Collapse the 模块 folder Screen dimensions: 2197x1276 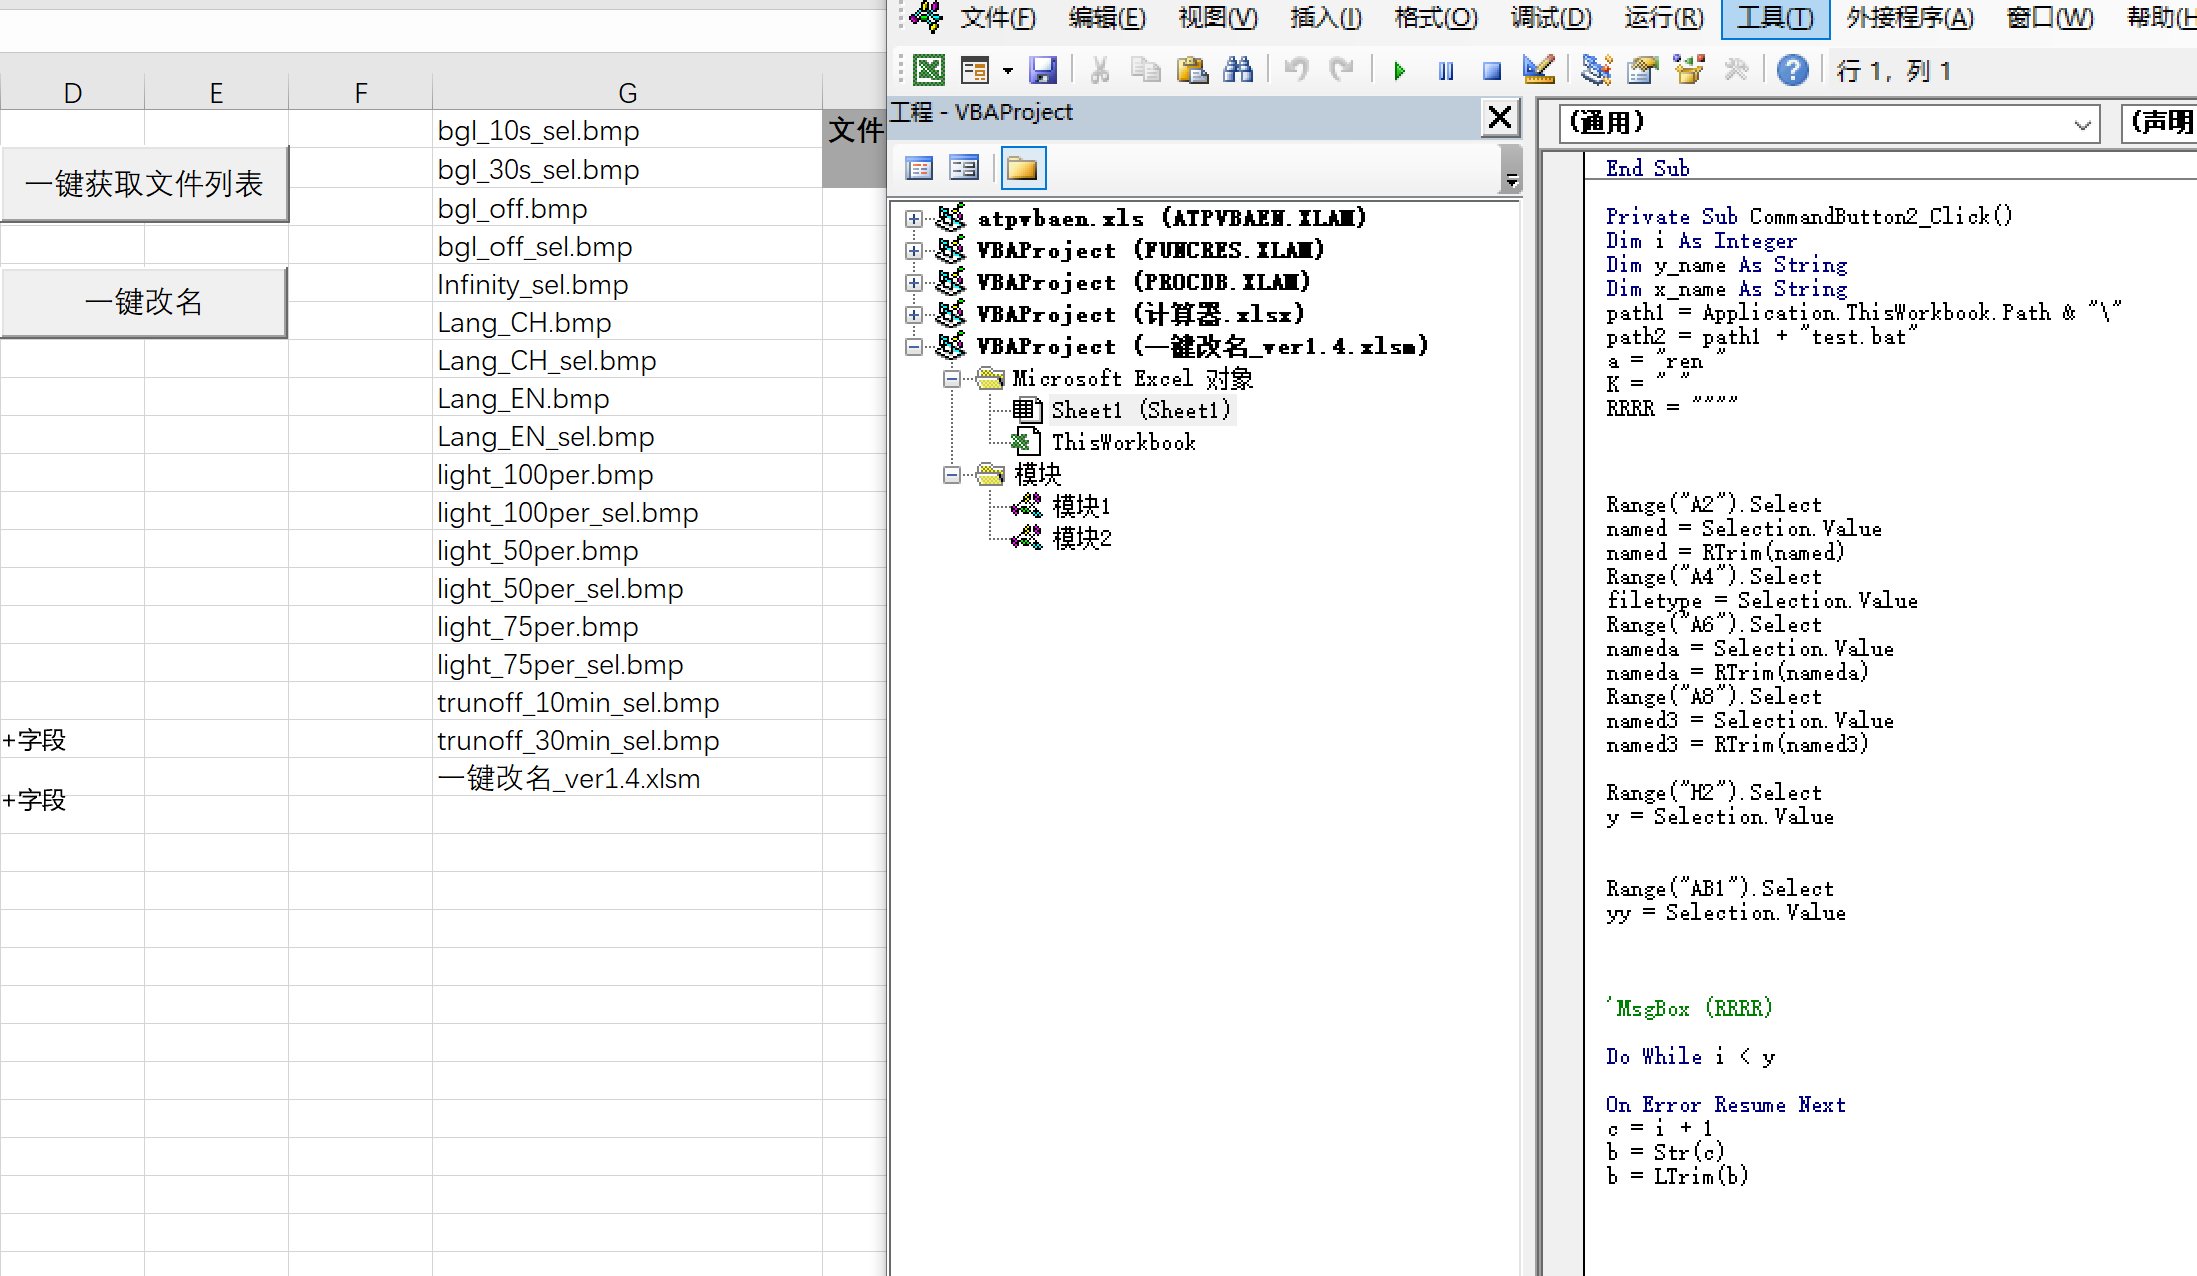click(x=951, y=474)
